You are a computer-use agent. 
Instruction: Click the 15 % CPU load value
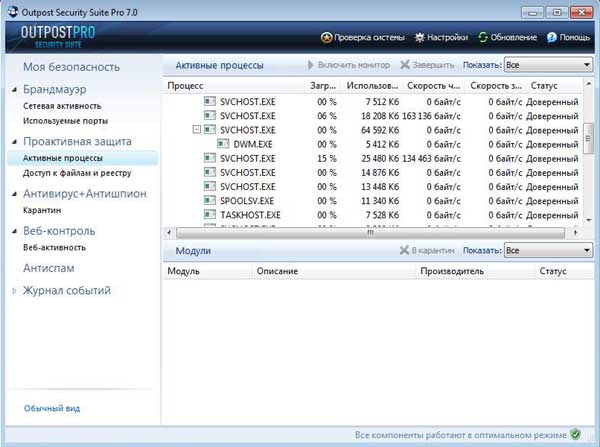[x=326, y=158]
